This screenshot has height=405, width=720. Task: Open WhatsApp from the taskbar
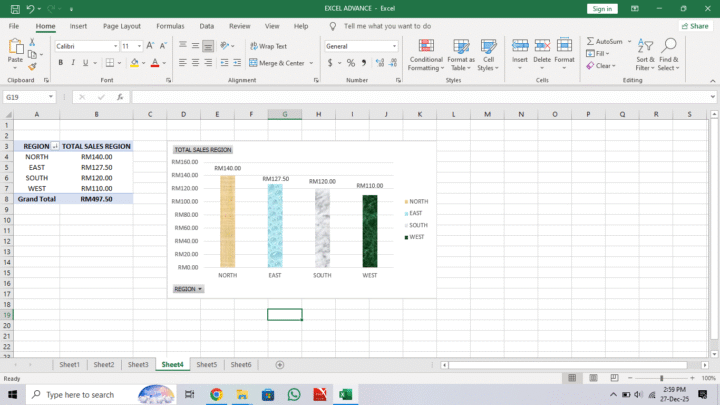[x=294, y=395]
